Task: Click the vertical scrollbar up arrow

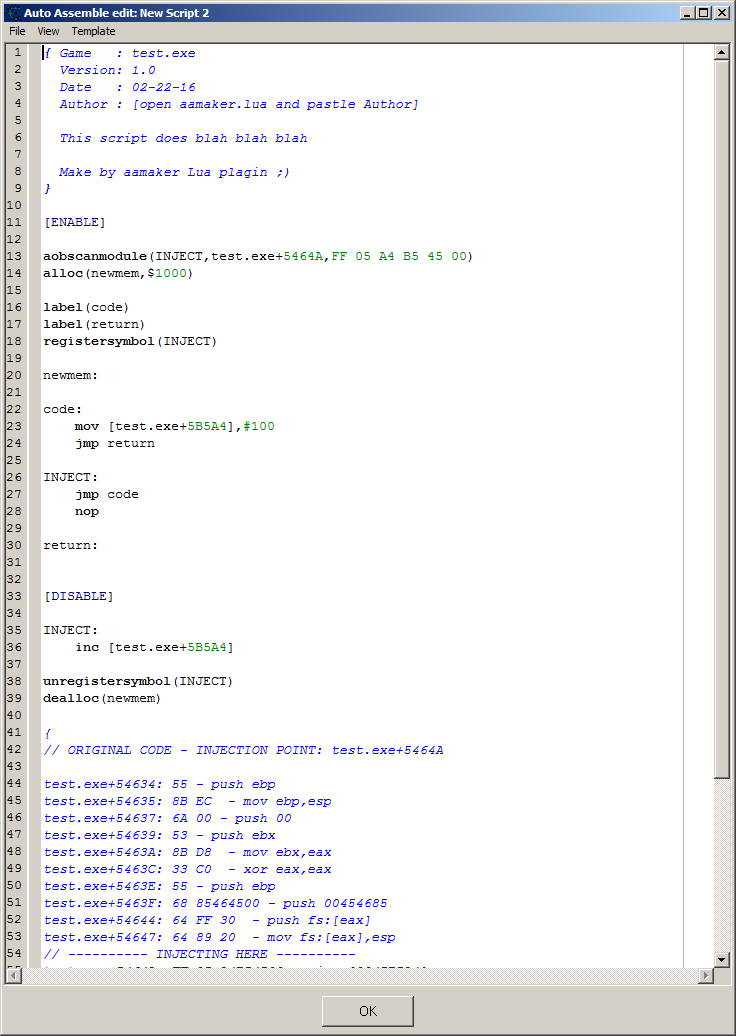Action: point(721,52)
